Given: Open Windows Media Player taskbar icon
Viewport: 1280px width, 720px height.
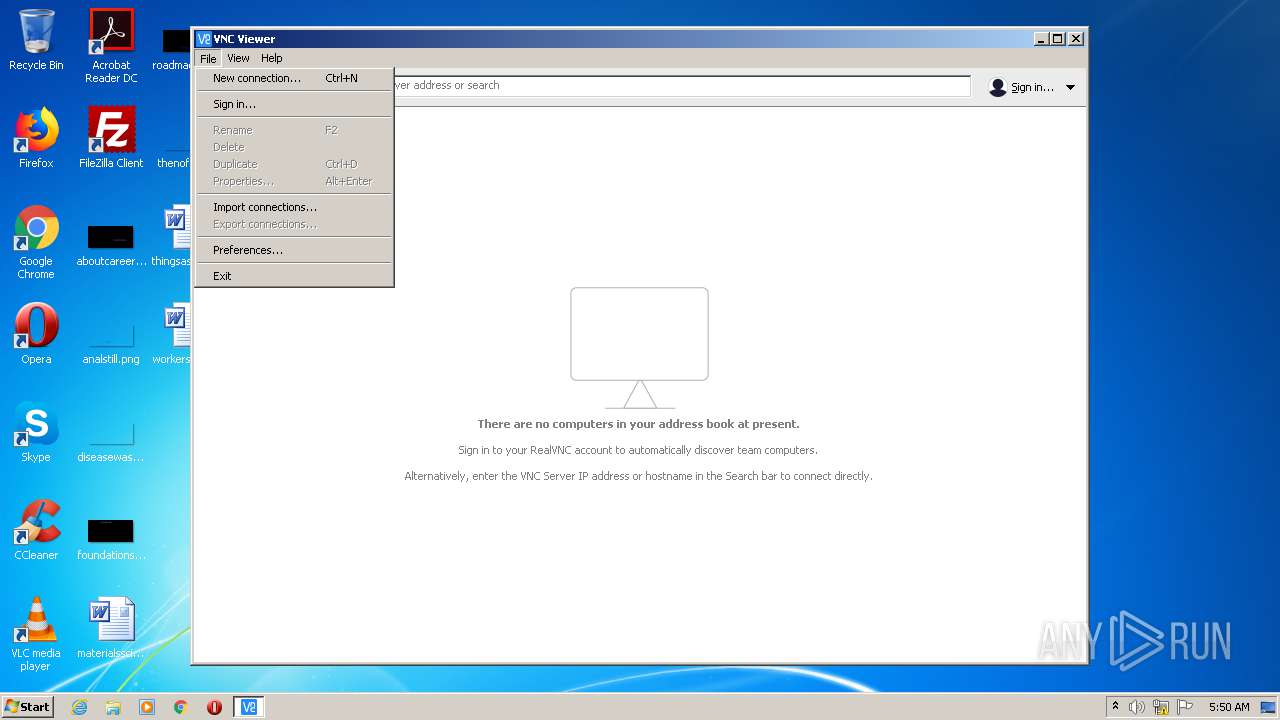Looking at the screenshot, I should click(x=147, y=707).
